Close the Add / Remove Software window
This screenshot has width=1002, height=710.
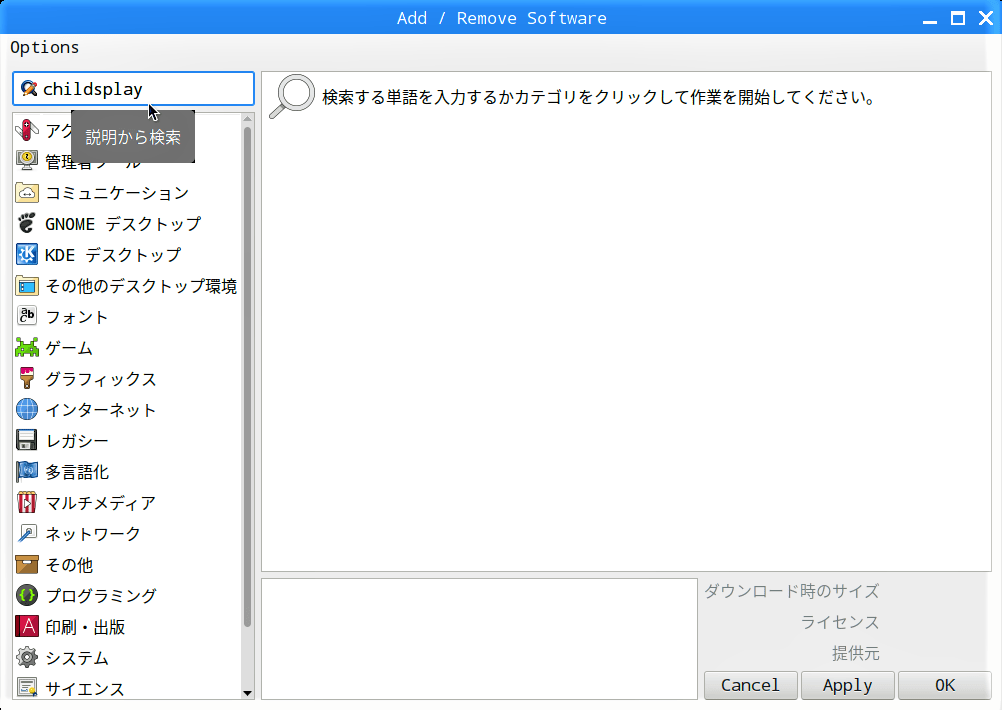tap(986, 19)
